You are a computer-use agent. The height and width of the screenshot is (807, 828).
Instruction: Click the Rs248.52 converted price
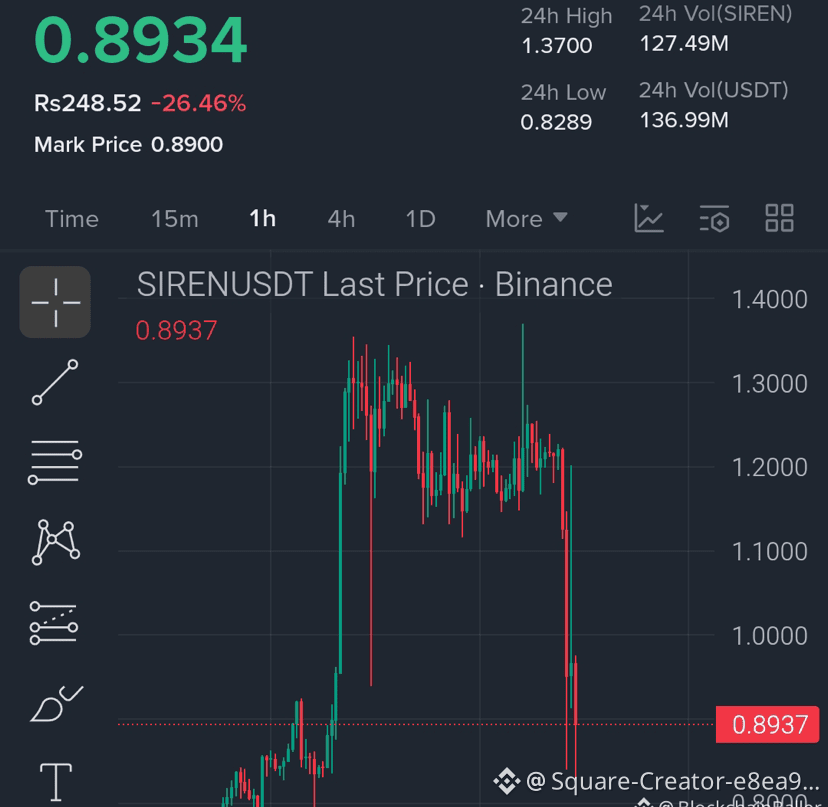88,104
